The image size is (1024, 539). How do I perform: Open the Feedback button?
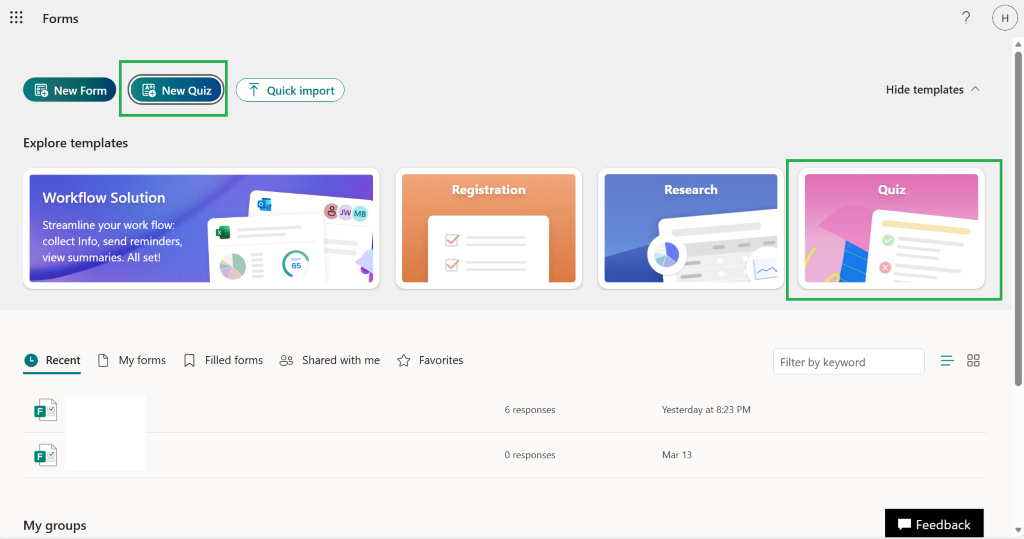[x=934, y=524]
